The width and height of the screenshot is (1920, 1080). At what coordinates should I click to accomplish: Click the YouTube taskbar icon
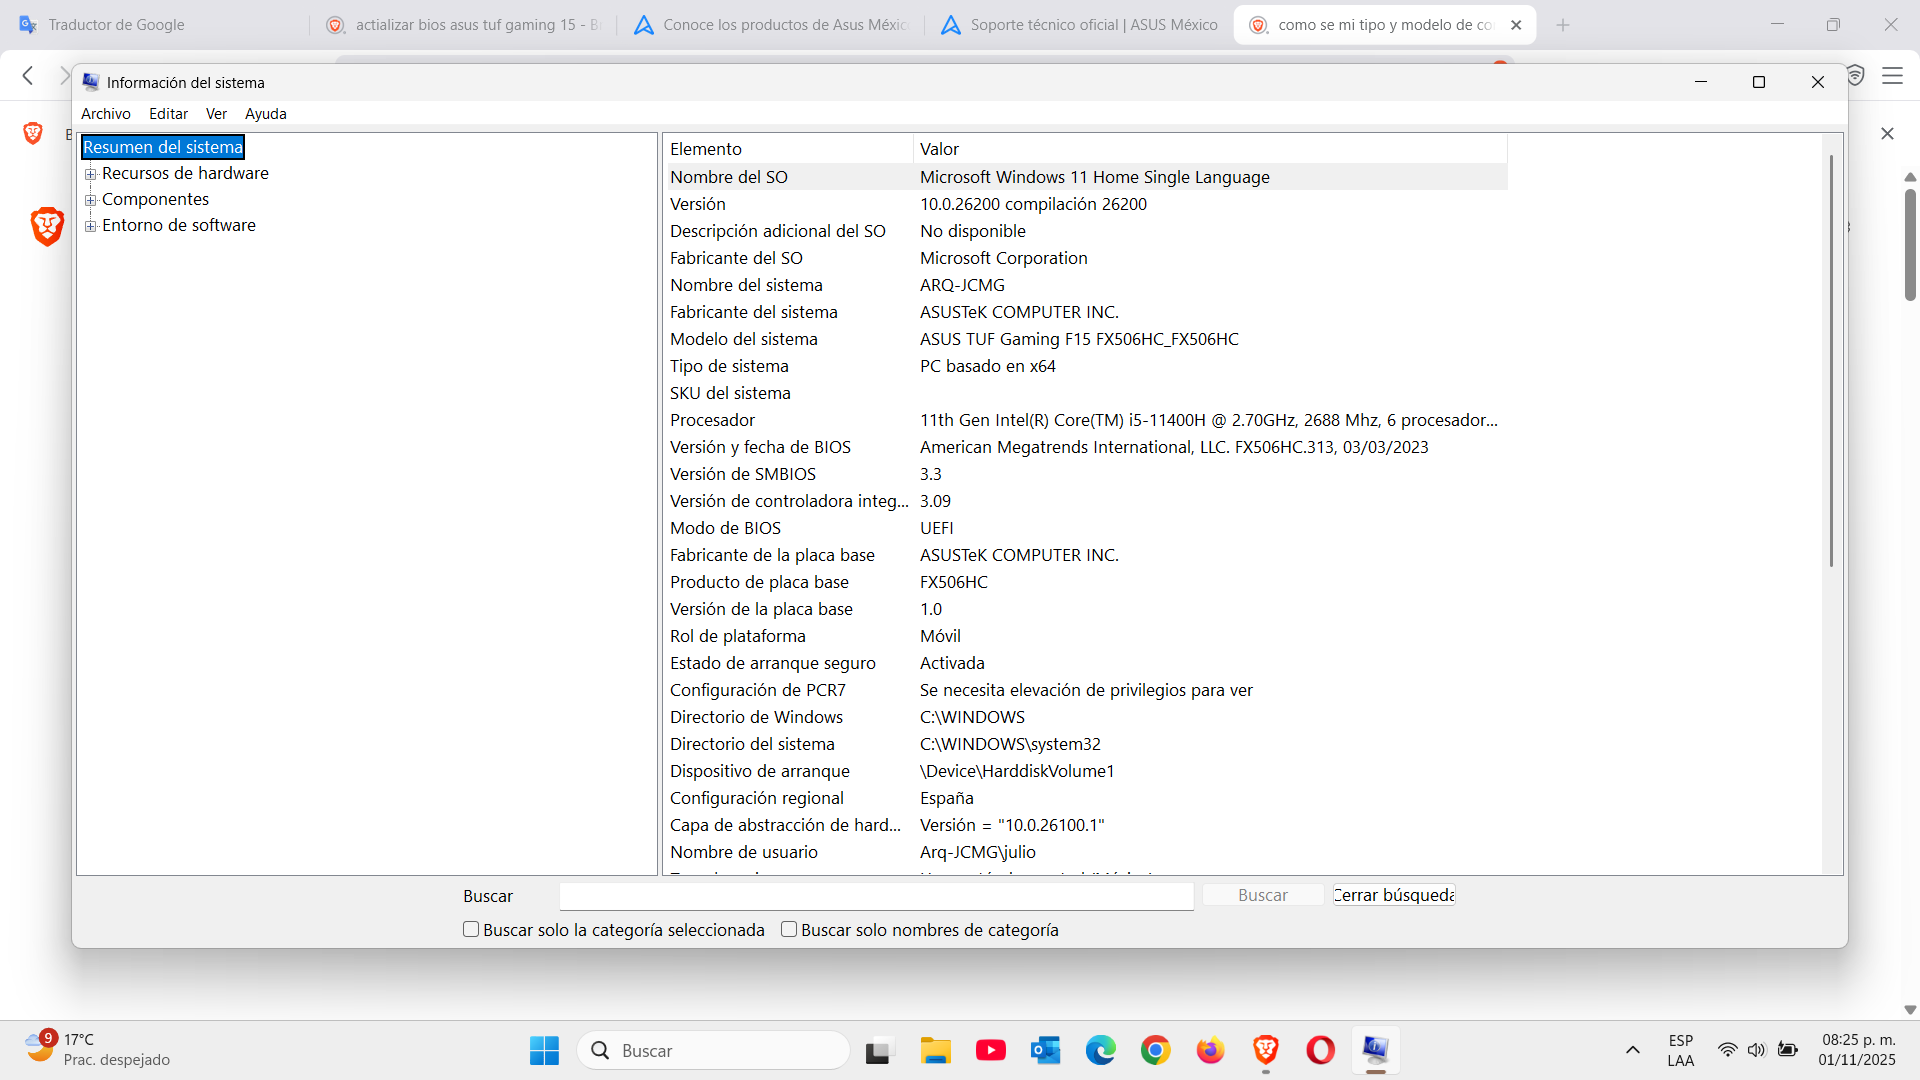(990, 1050)
